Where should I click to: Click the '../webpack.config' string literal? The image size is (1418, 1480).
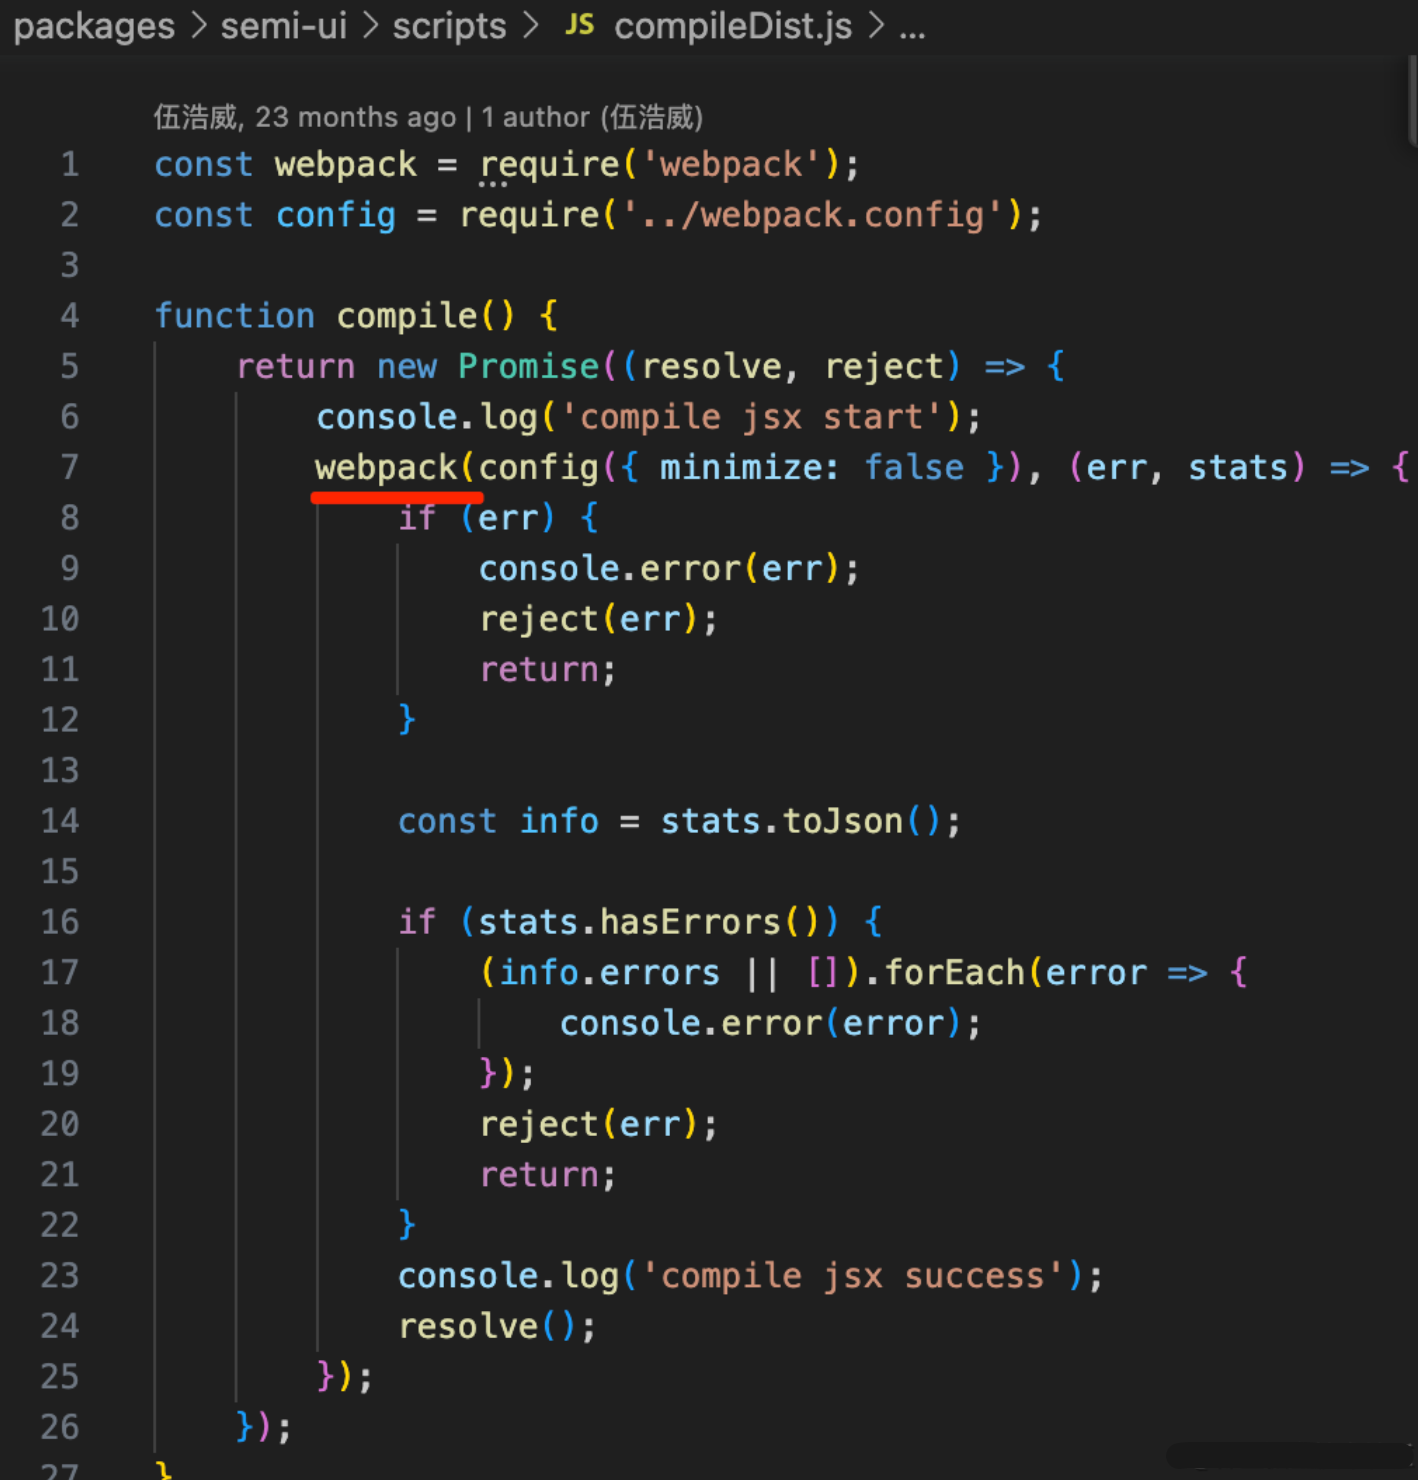[812, 215]
